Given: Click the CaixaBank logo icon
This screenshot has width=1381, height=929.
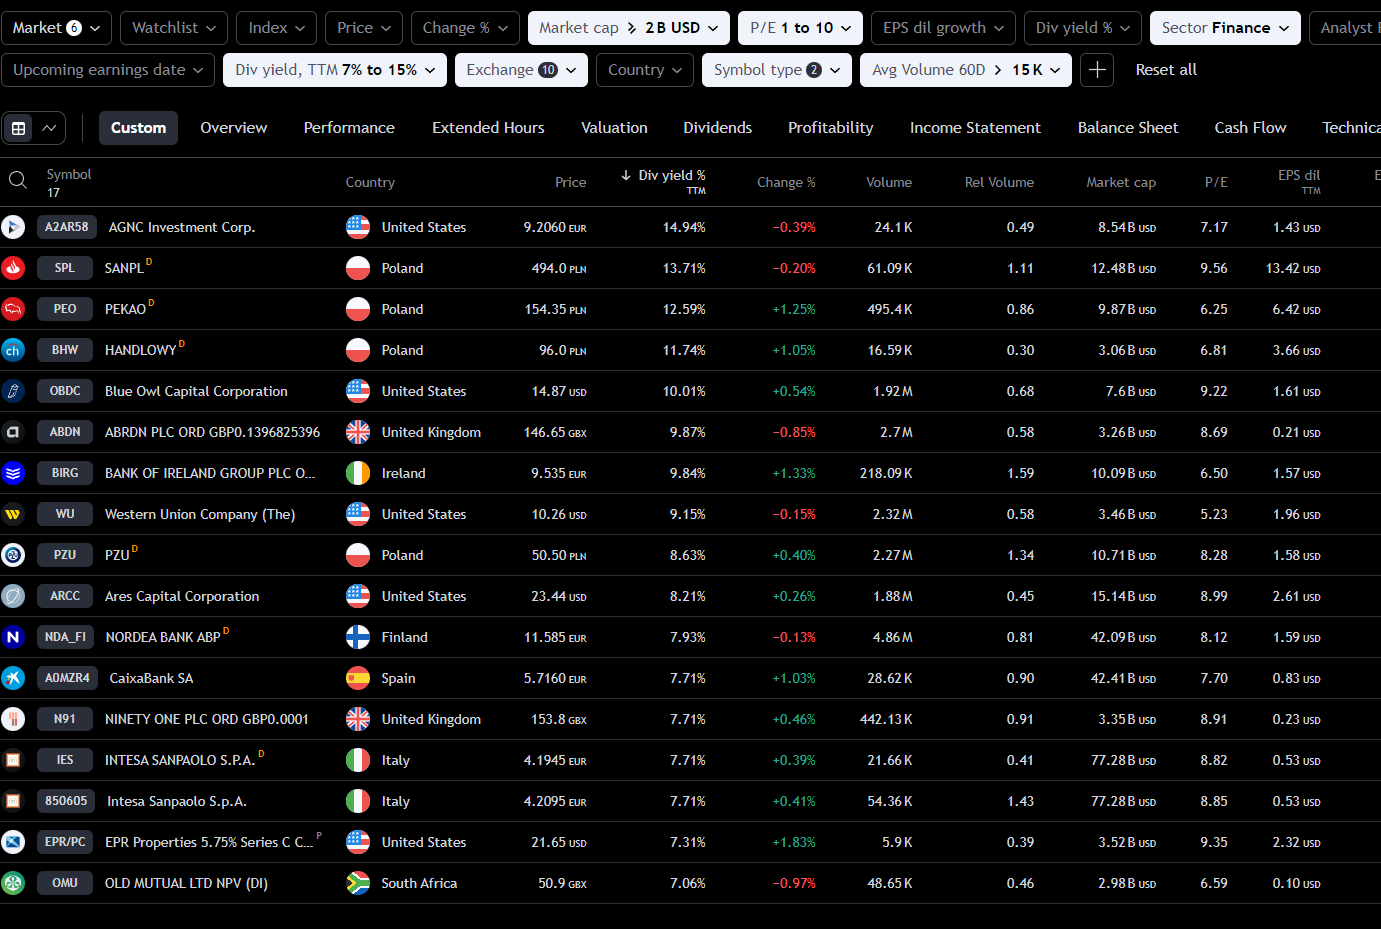Looking at the screenshot, I should pos(13,678).
